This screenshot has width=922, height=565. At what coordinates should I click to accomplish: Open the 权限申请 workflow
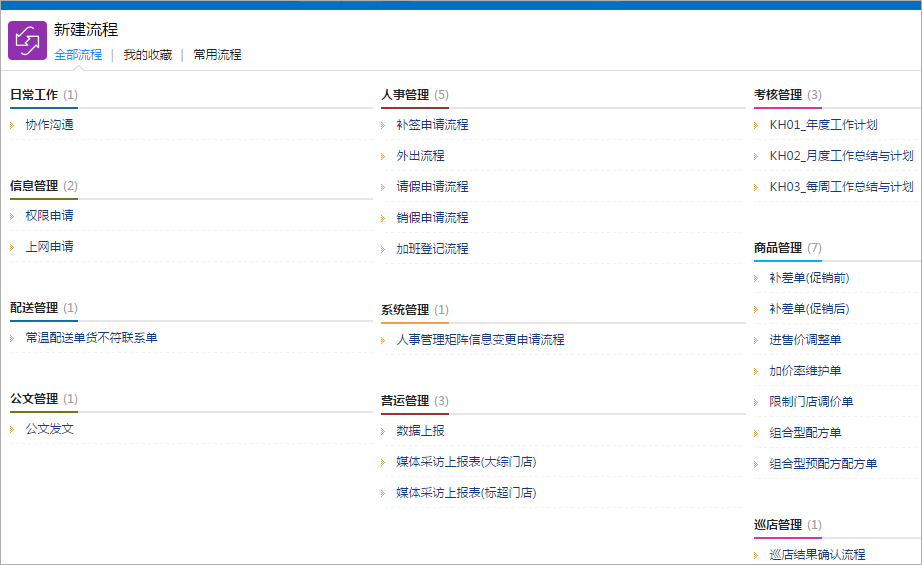tap(49, 215)
